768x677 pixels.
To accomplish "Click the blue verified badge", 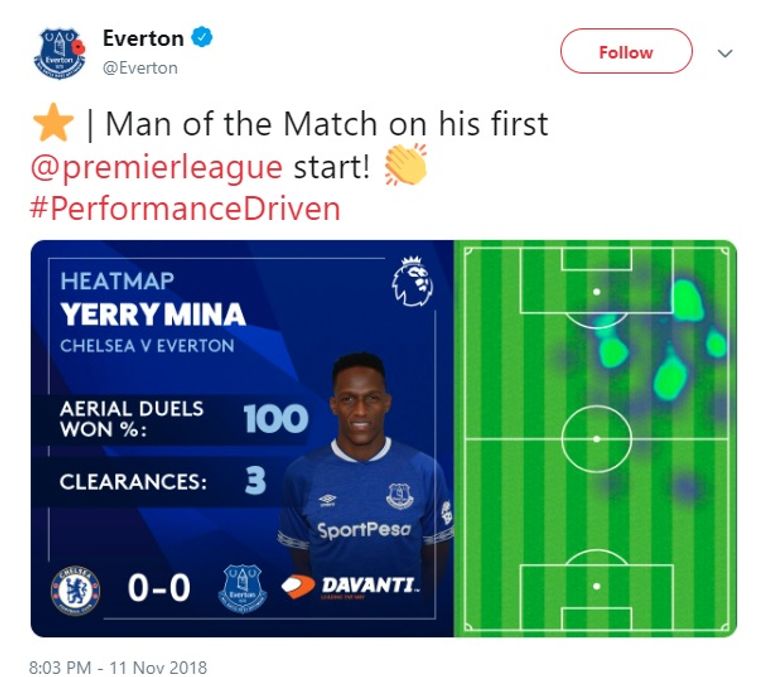I will (202, 39).
